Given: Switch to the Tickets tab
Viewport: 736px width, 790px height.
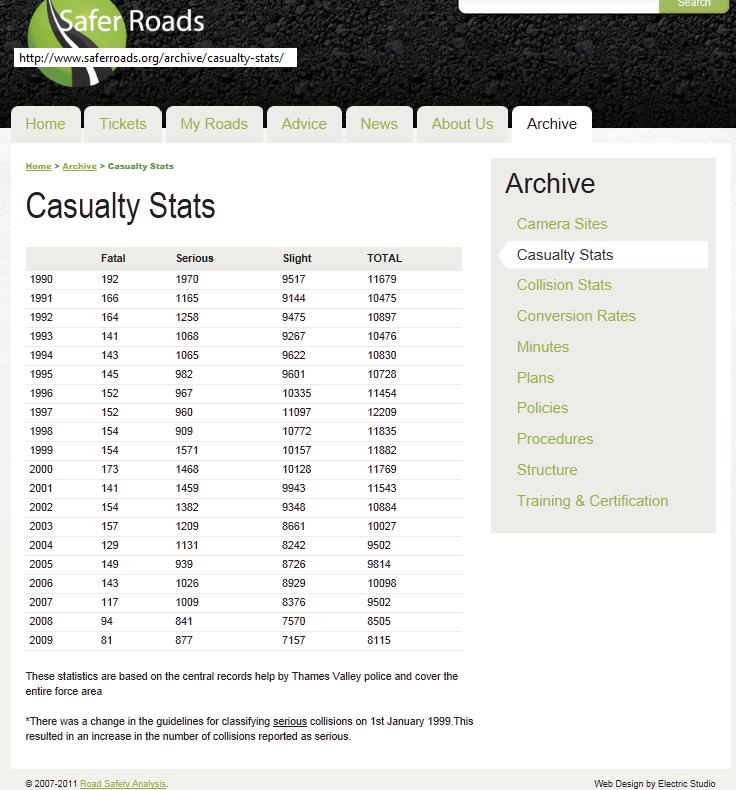Looking at the screenshot, I should [123, 124].
